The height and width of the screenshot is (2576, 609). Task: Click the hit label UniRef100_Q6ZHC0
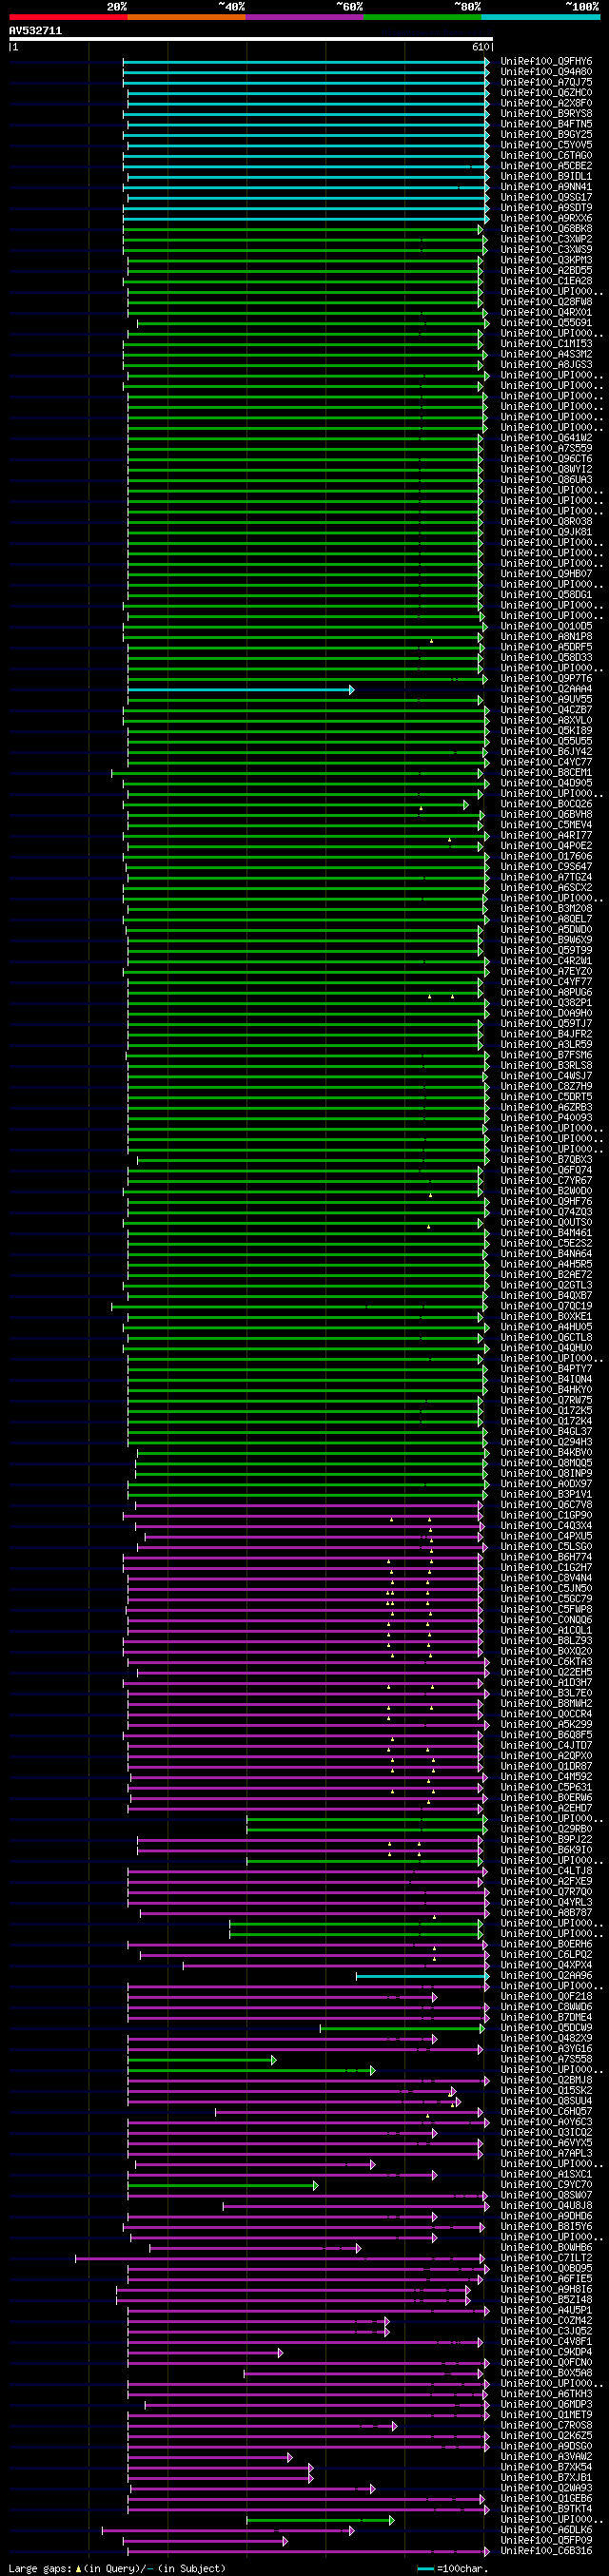pyautogui.click(x=546, y=93)
